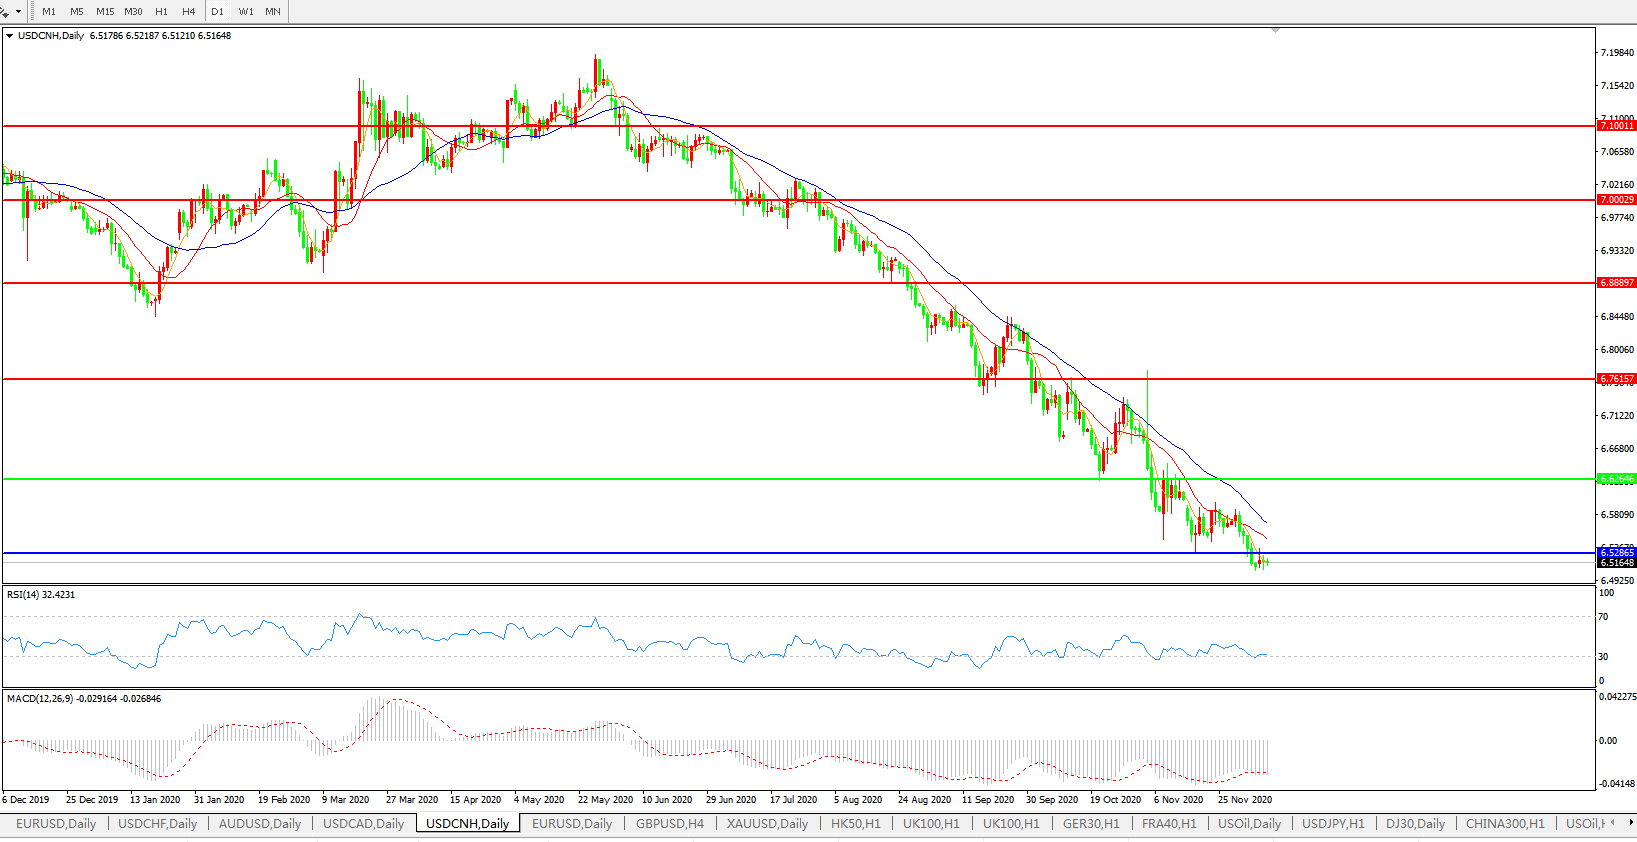Select the red 7.10011 price label
This screenshot has width=1637, height=842.
(x=1616, y=126)
